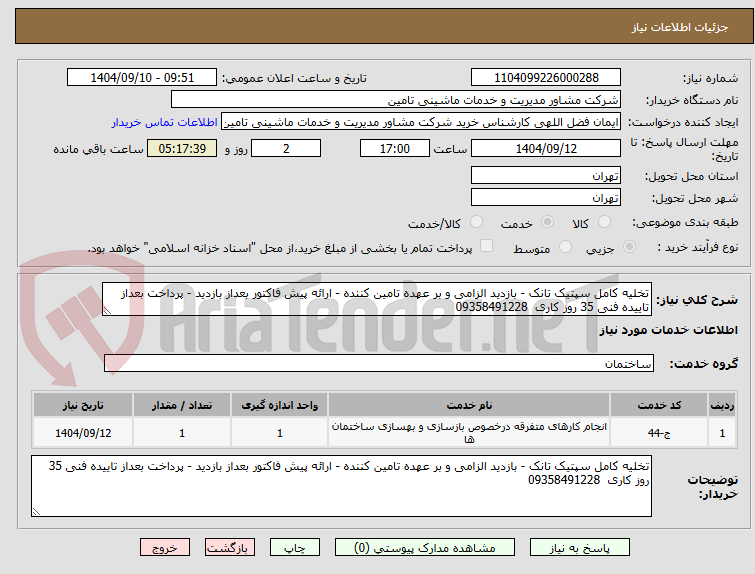Click the چاپ print button
Viewport: 755px width, 574px height.
coord(295,548)
